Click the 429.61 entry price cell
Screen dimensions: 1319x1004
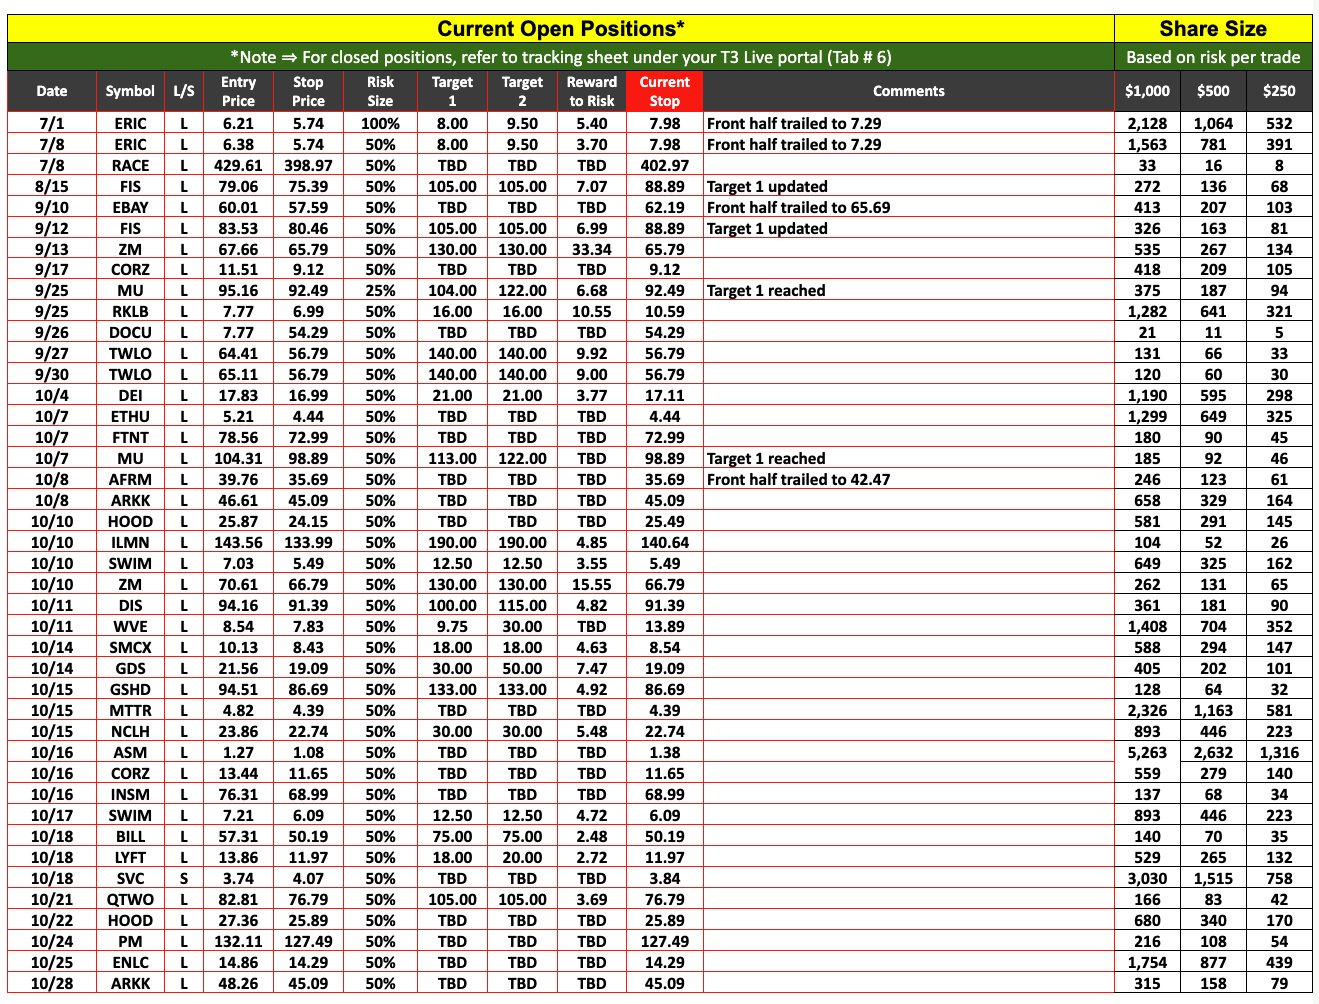(x=238, y=166)
